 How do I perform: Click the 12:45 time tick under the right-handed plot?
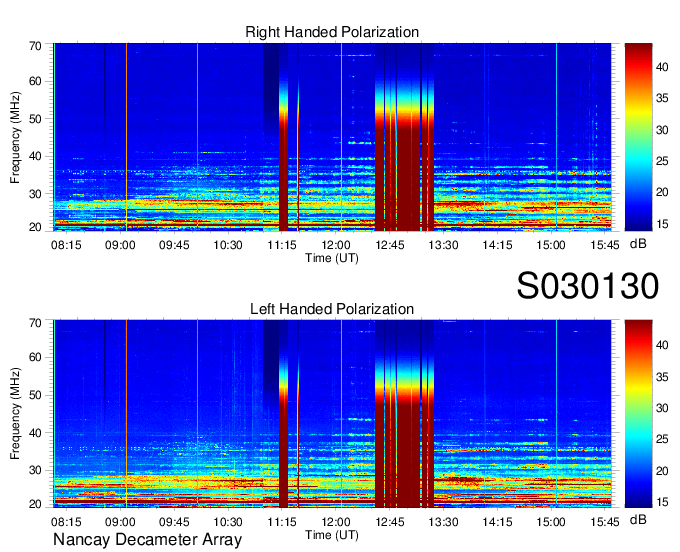tap(389, 245)
